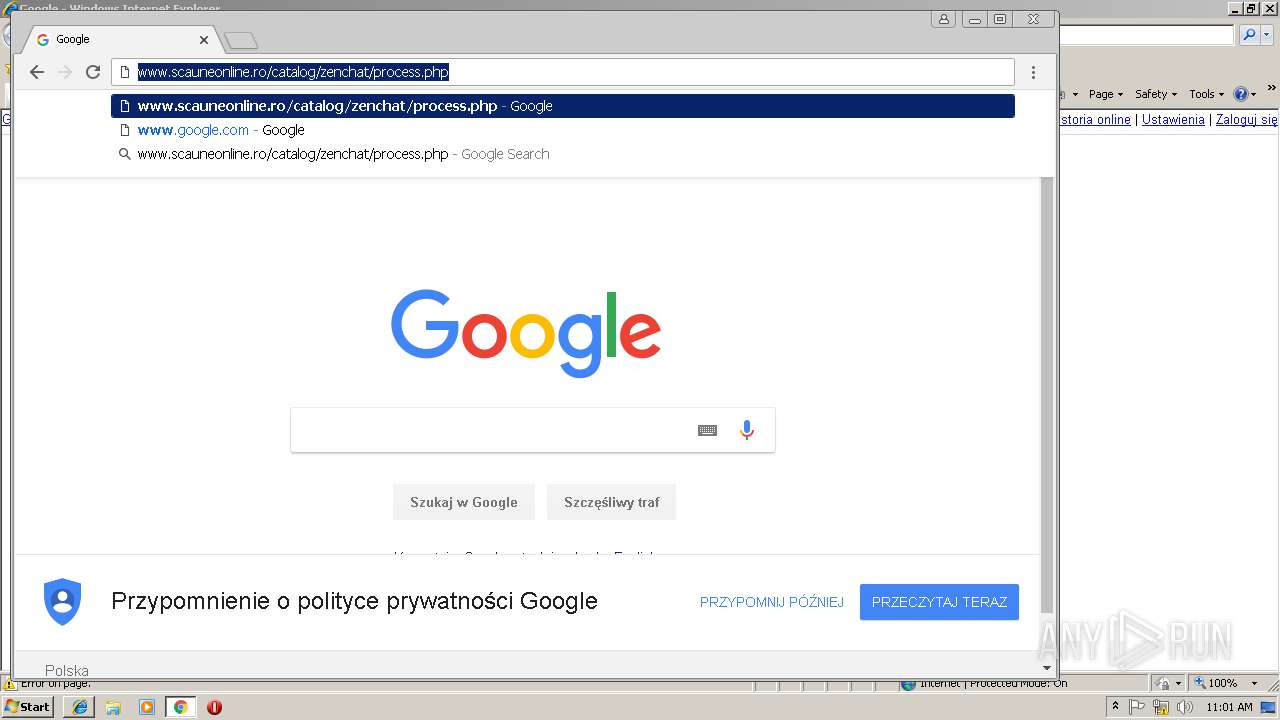Open the on-screen keyboard icon in search box
1280x720 pixels.
click(x=707, y=430)
